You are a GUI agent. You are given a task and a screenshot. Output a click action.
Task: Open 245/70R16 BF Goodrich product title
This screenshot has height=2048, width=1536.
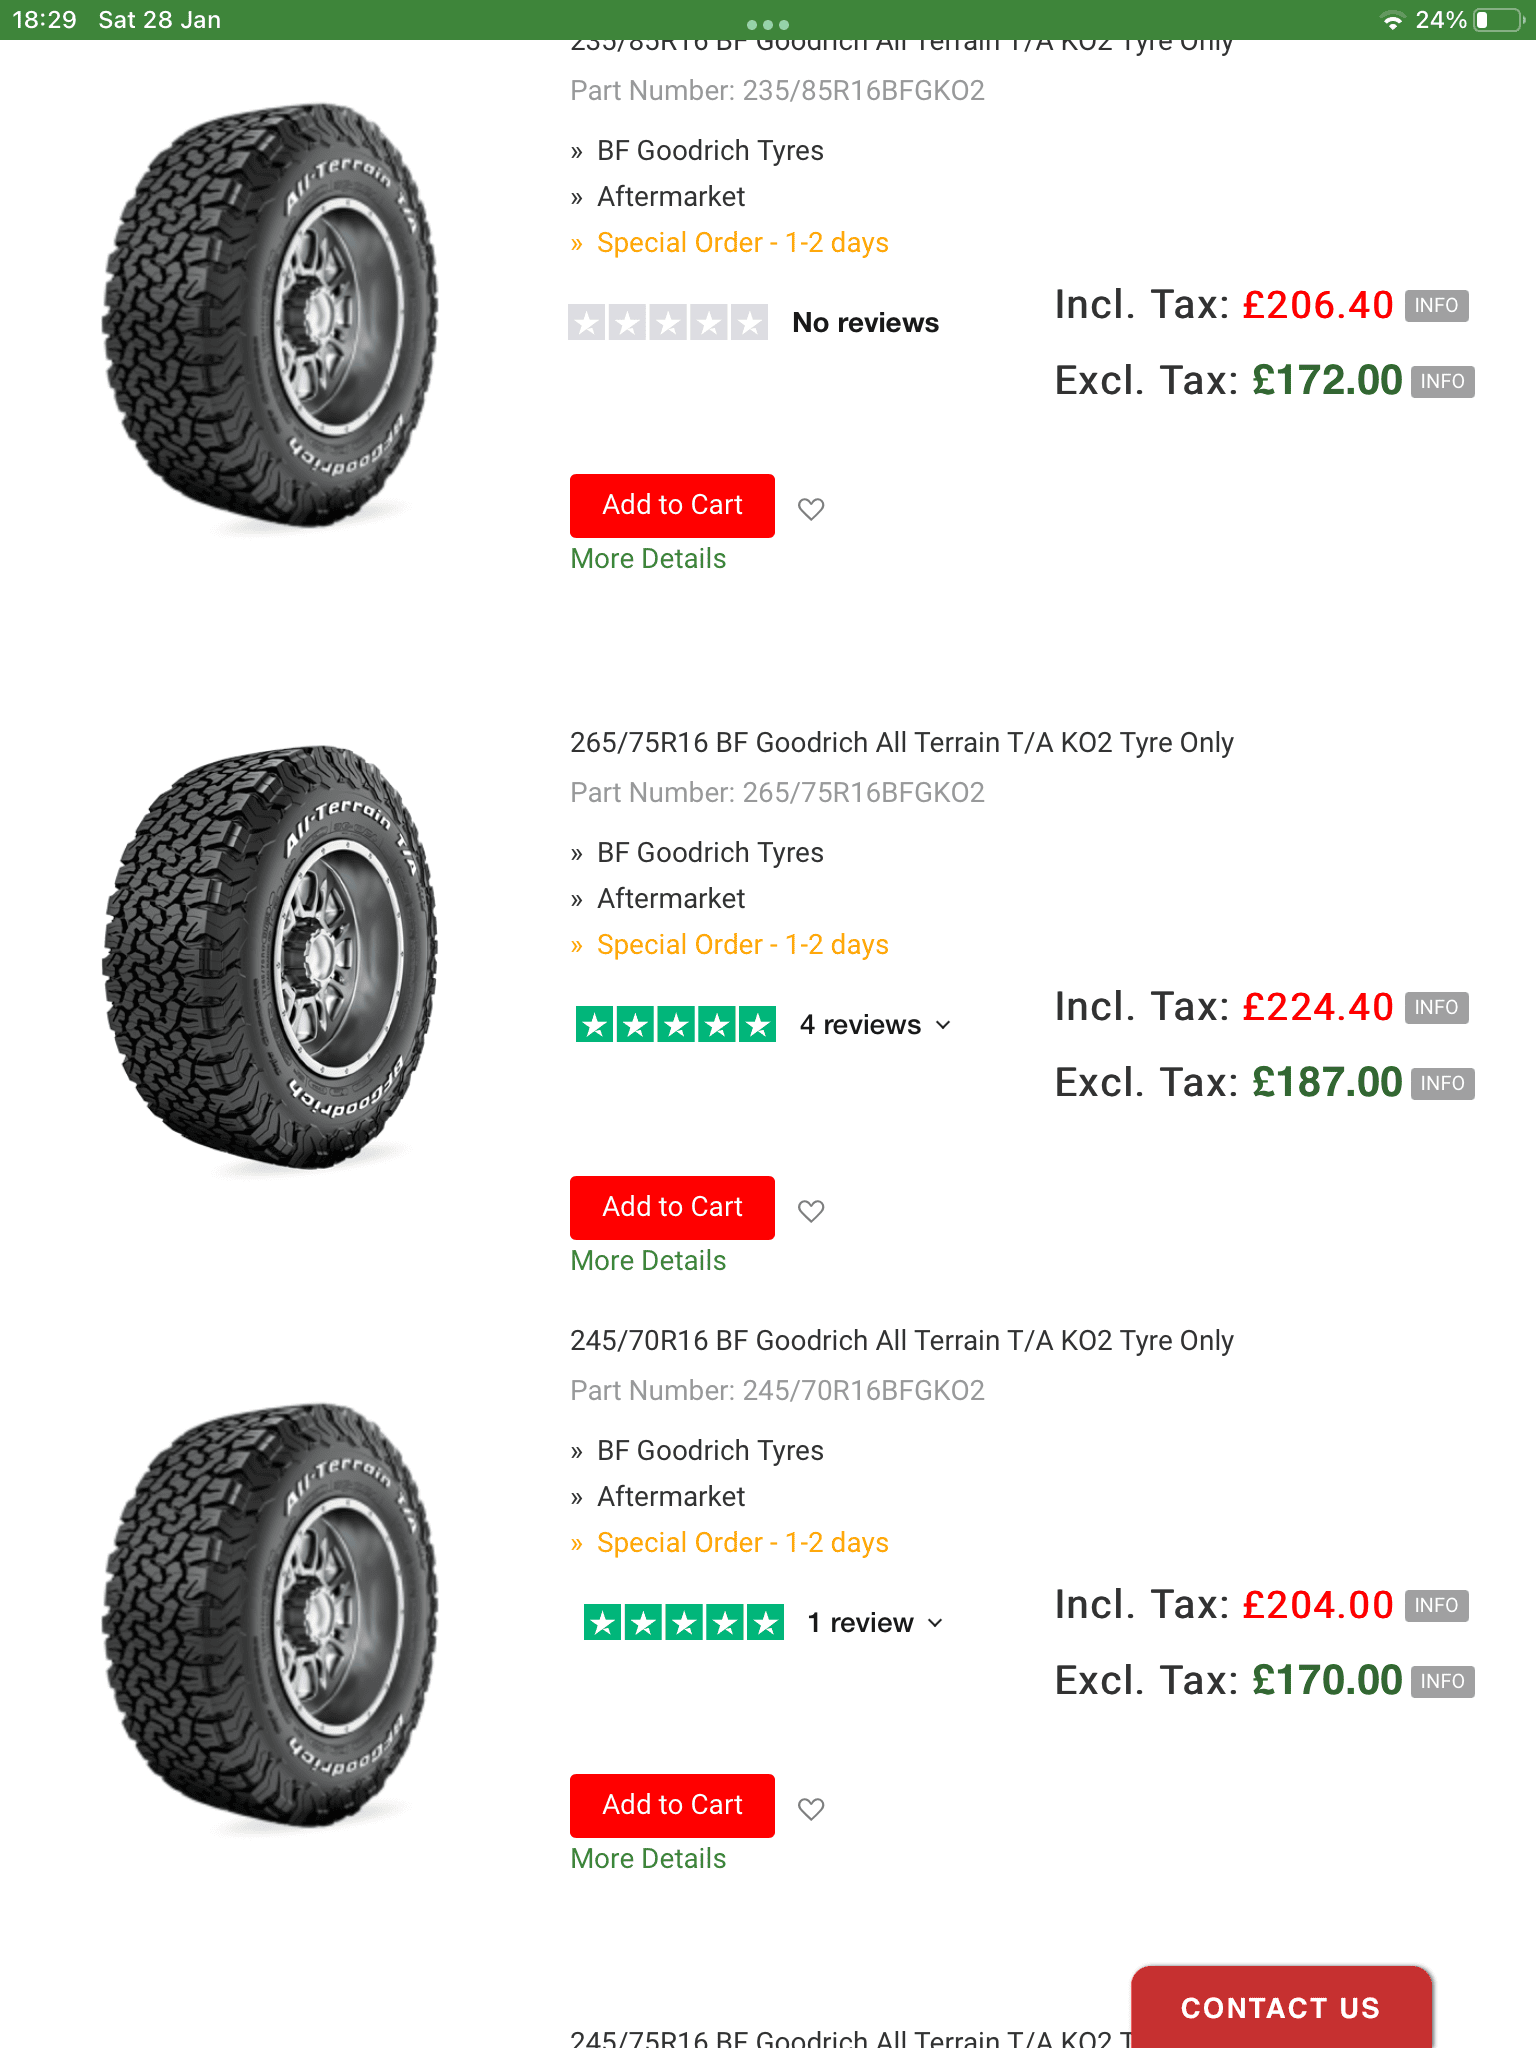tap(901, 1341)
